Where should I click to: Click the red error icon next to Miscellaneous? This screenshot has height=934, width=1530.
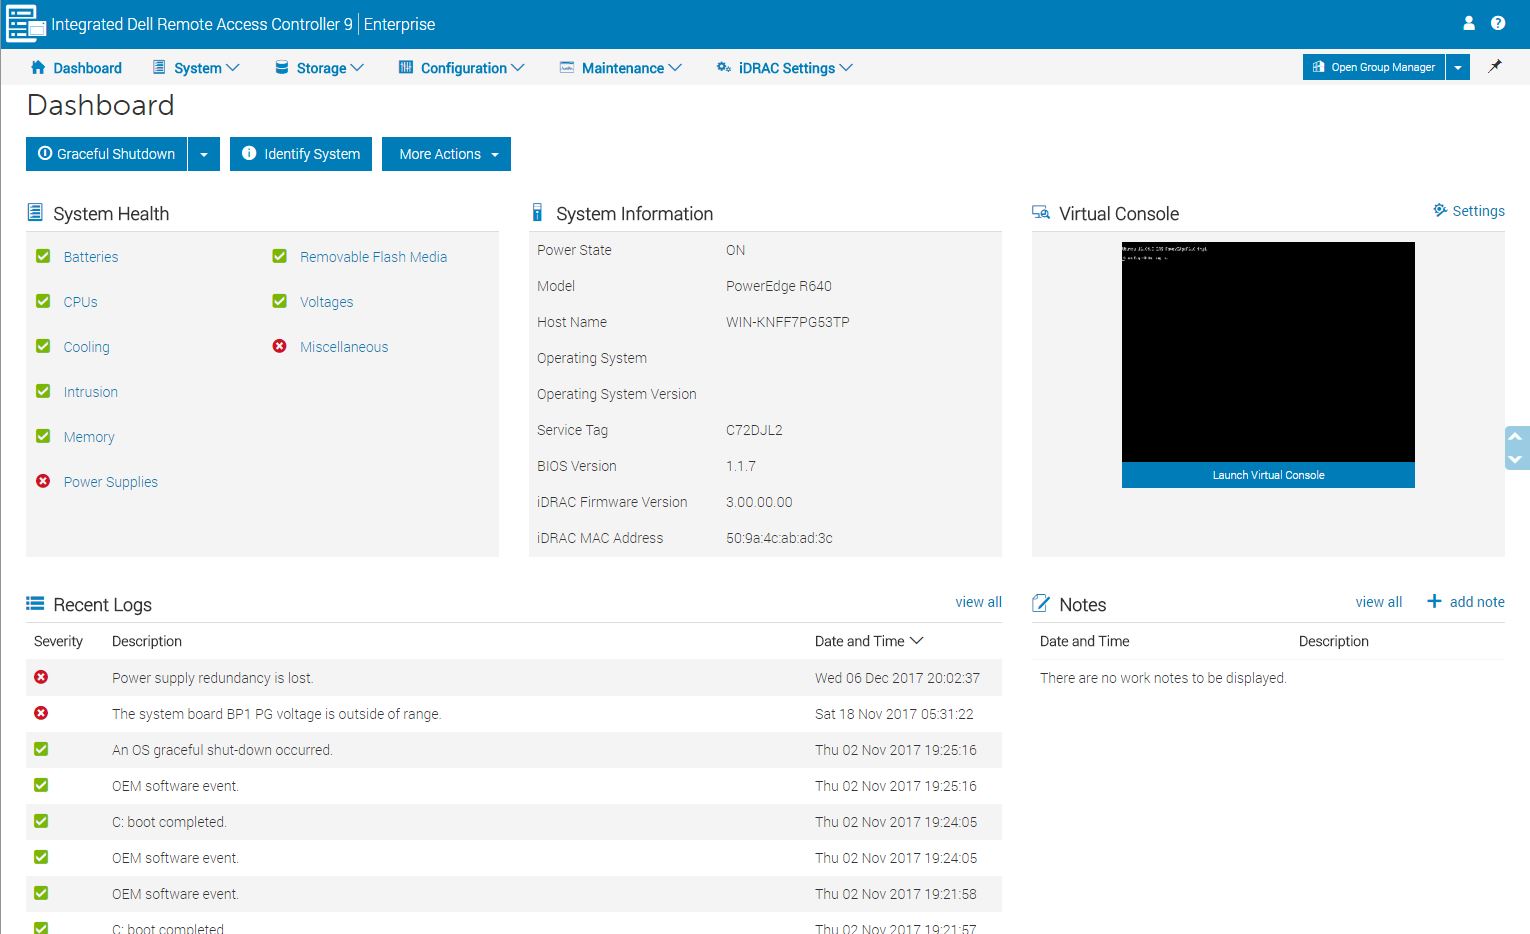tap(280, 346)
